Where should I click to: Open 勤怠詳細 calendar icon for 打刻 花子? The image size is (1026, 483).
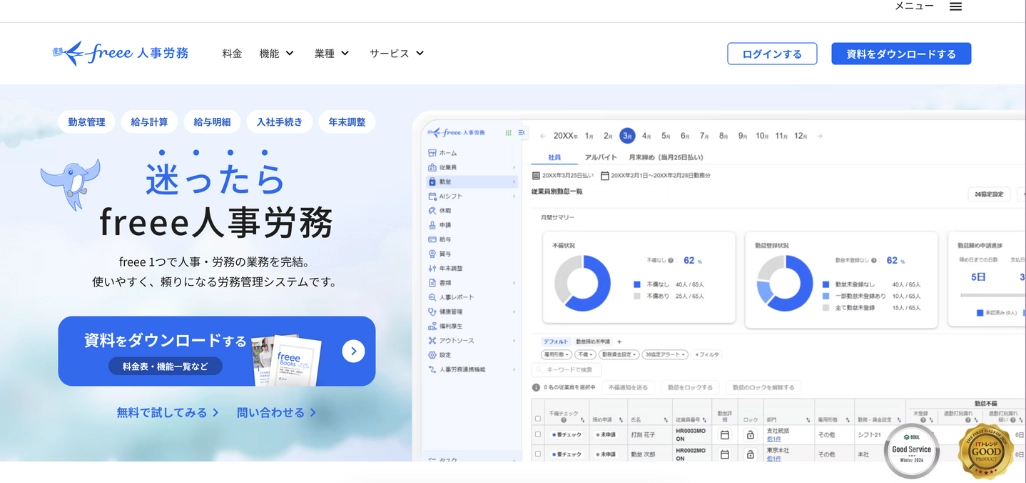coord(724,435)
